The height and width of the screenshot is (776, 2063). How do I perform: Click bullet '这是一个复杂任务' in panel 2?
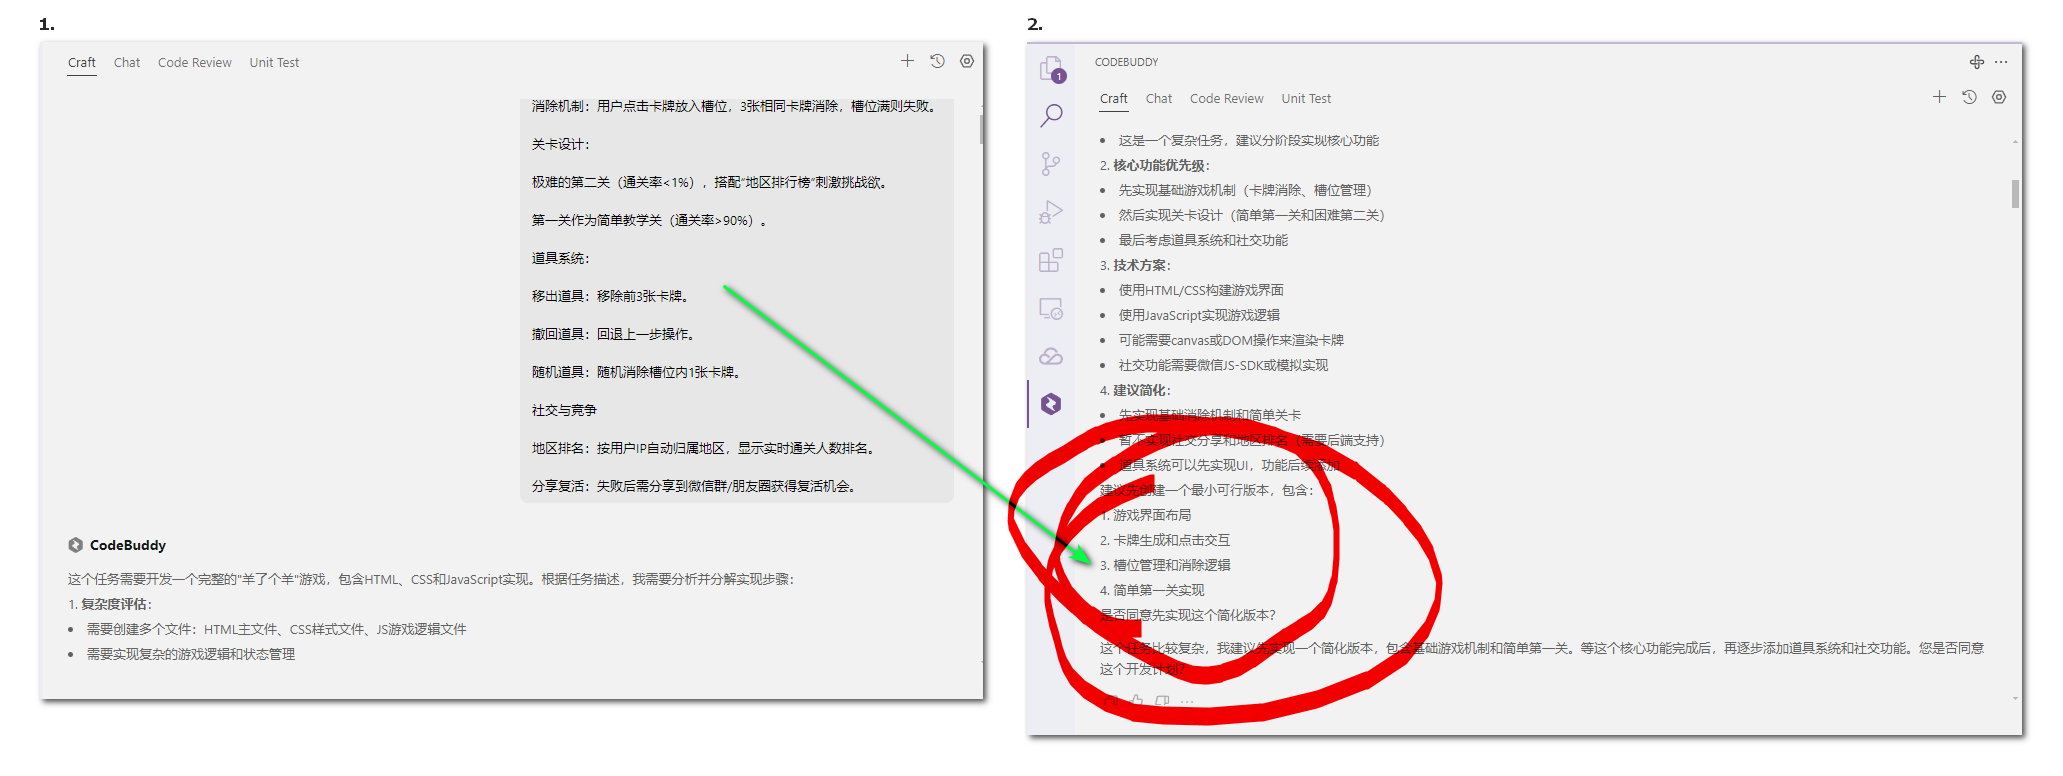click(x=1249, y=140)
